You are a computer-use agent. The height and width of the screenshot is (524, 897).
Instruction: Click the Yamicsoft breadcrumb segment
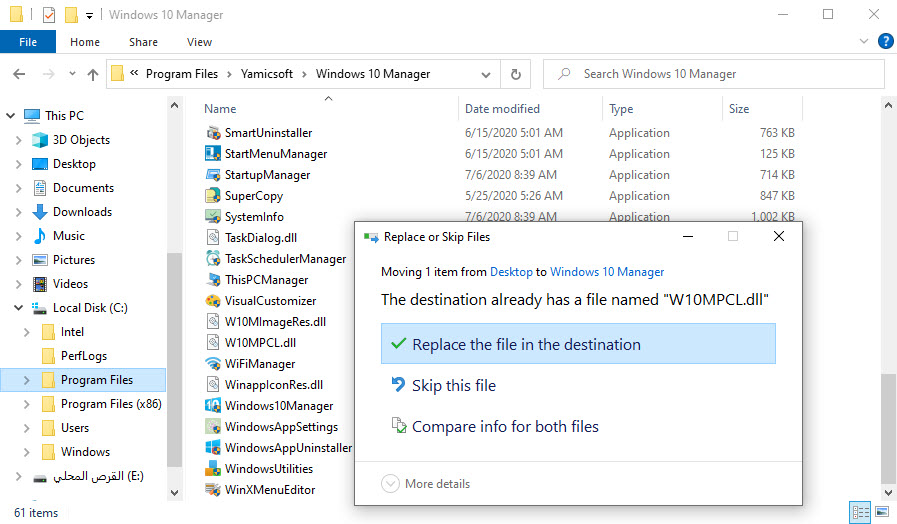pyautogui.click(x=267, y=74)
